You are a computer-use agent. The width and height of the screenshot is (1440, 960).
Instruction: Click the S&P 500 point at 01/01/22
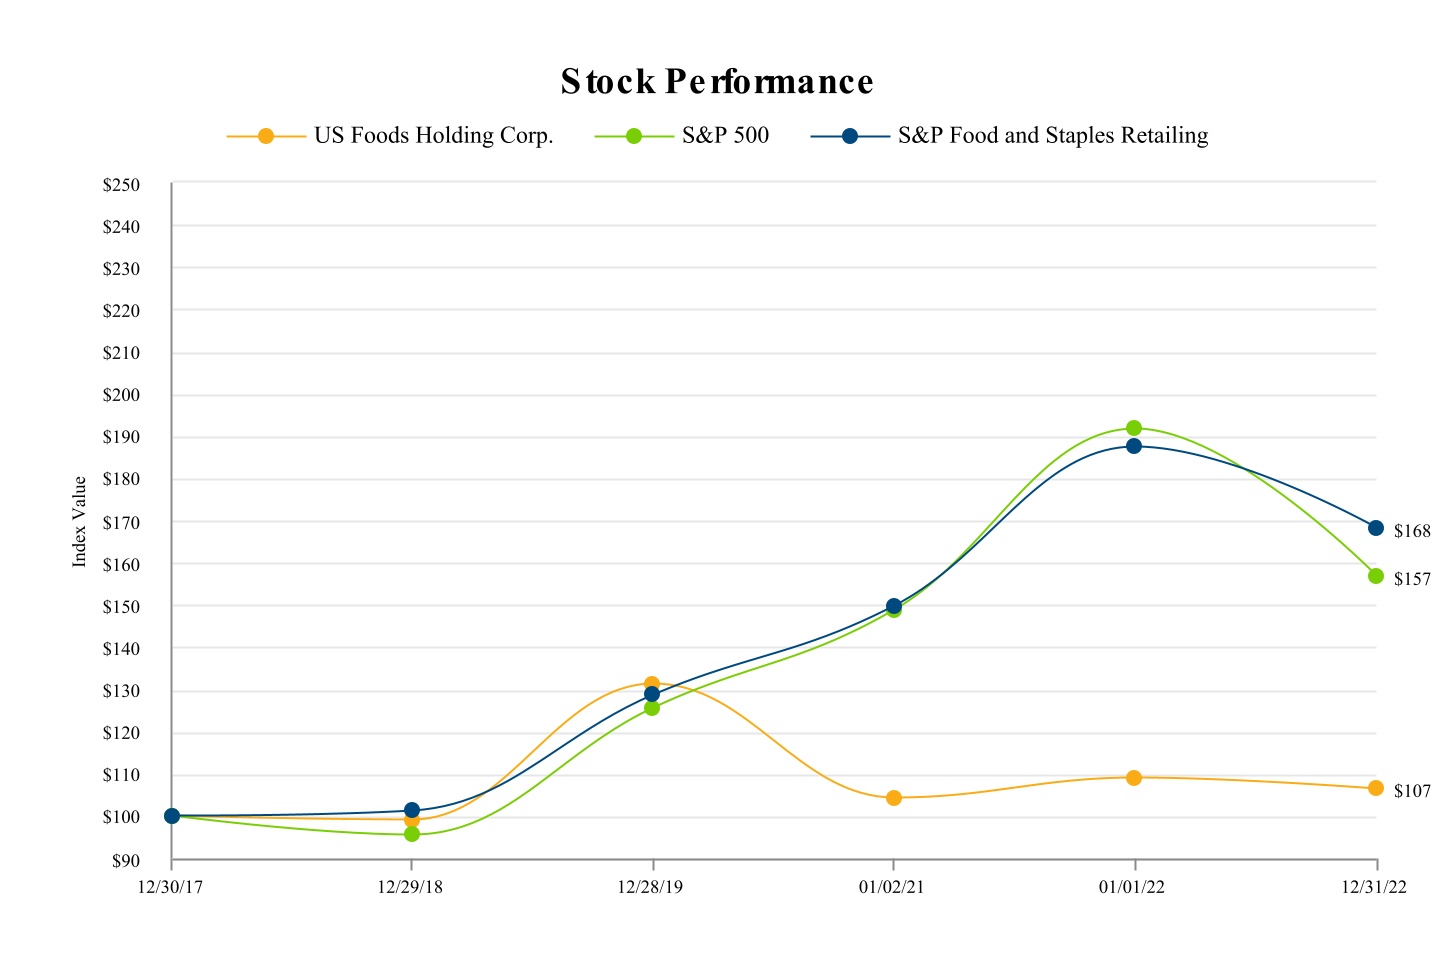pyautogui.click(x=1134, y=428)
